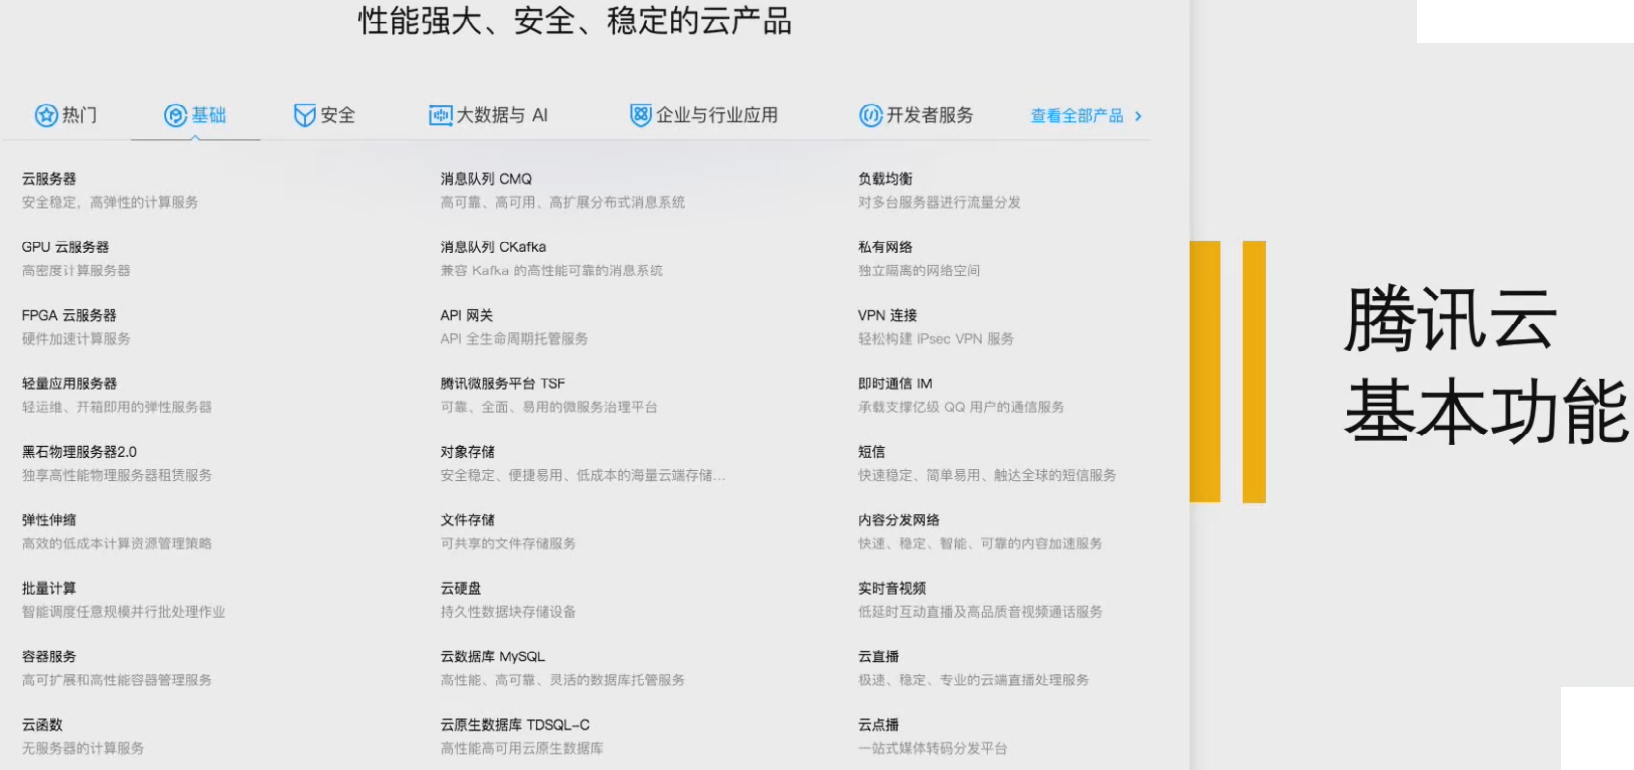Image resolution: width=1634 pixels, height=770 pixels.
Task: Open 黑石物理服务器2.0 product
Action: pos(80,452)
